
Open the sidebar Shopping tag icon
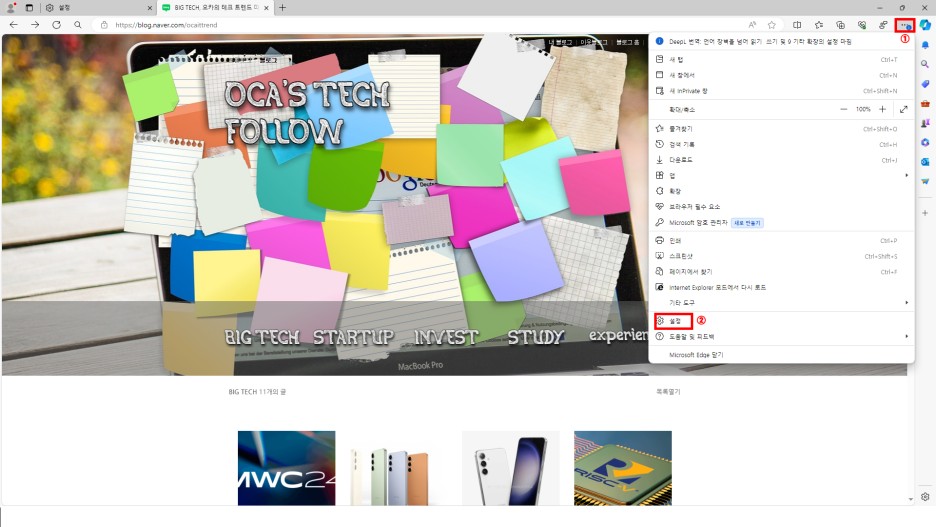point(925,84)
